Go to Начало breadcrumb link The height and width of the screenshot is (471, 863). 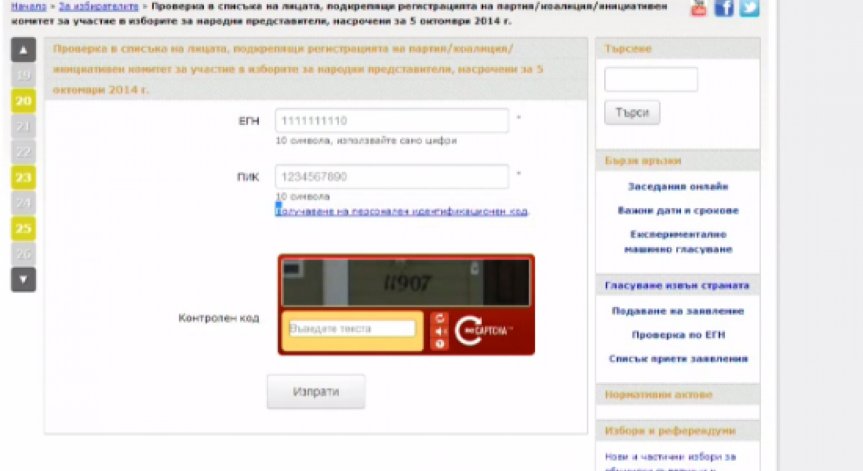[x=29, y=7]
